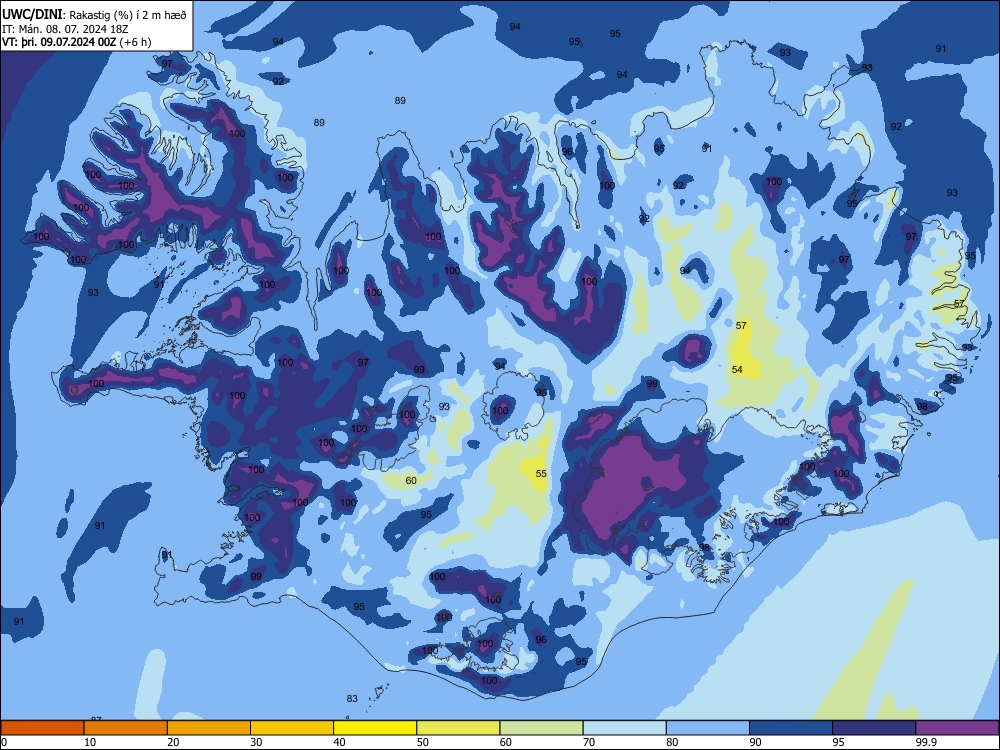Click the bright yellow 40–50 legend swatch
The image size is (1000, 750).
pyautogui.click(x=375, y=728)
